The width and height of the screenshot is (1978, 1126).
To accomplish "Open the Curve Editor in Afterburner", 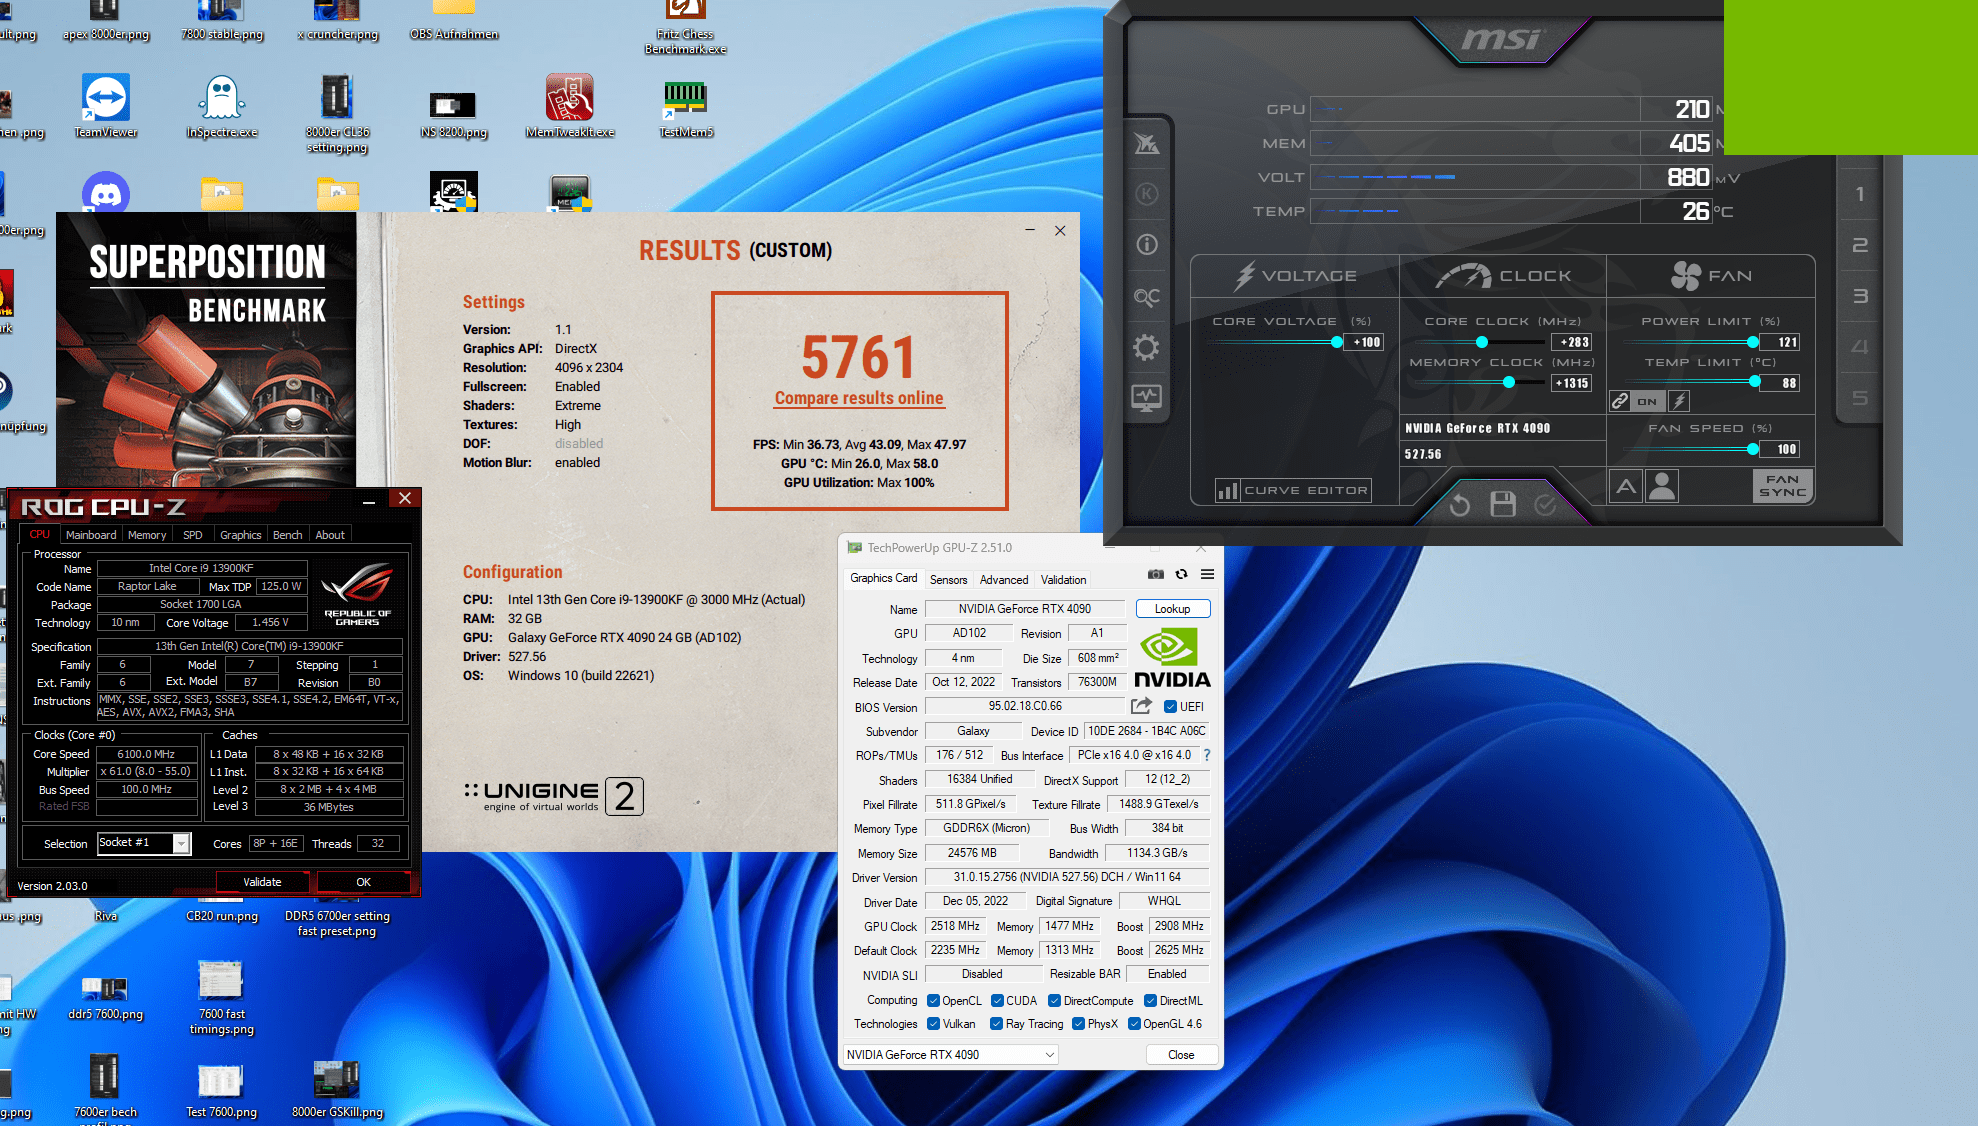I will tap(1292, 490).
